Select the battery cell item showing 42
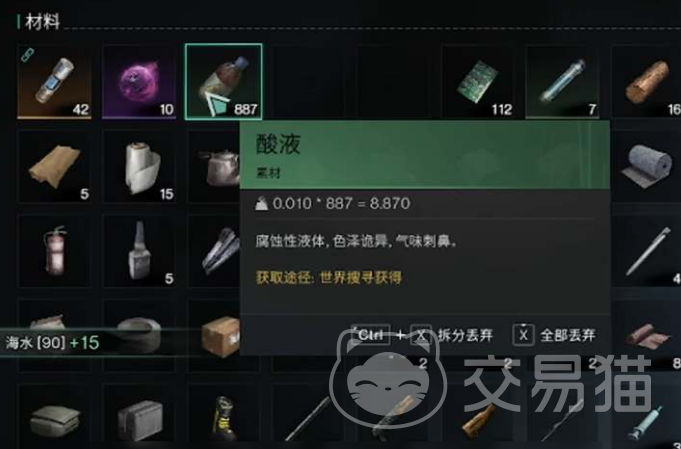 54,81
